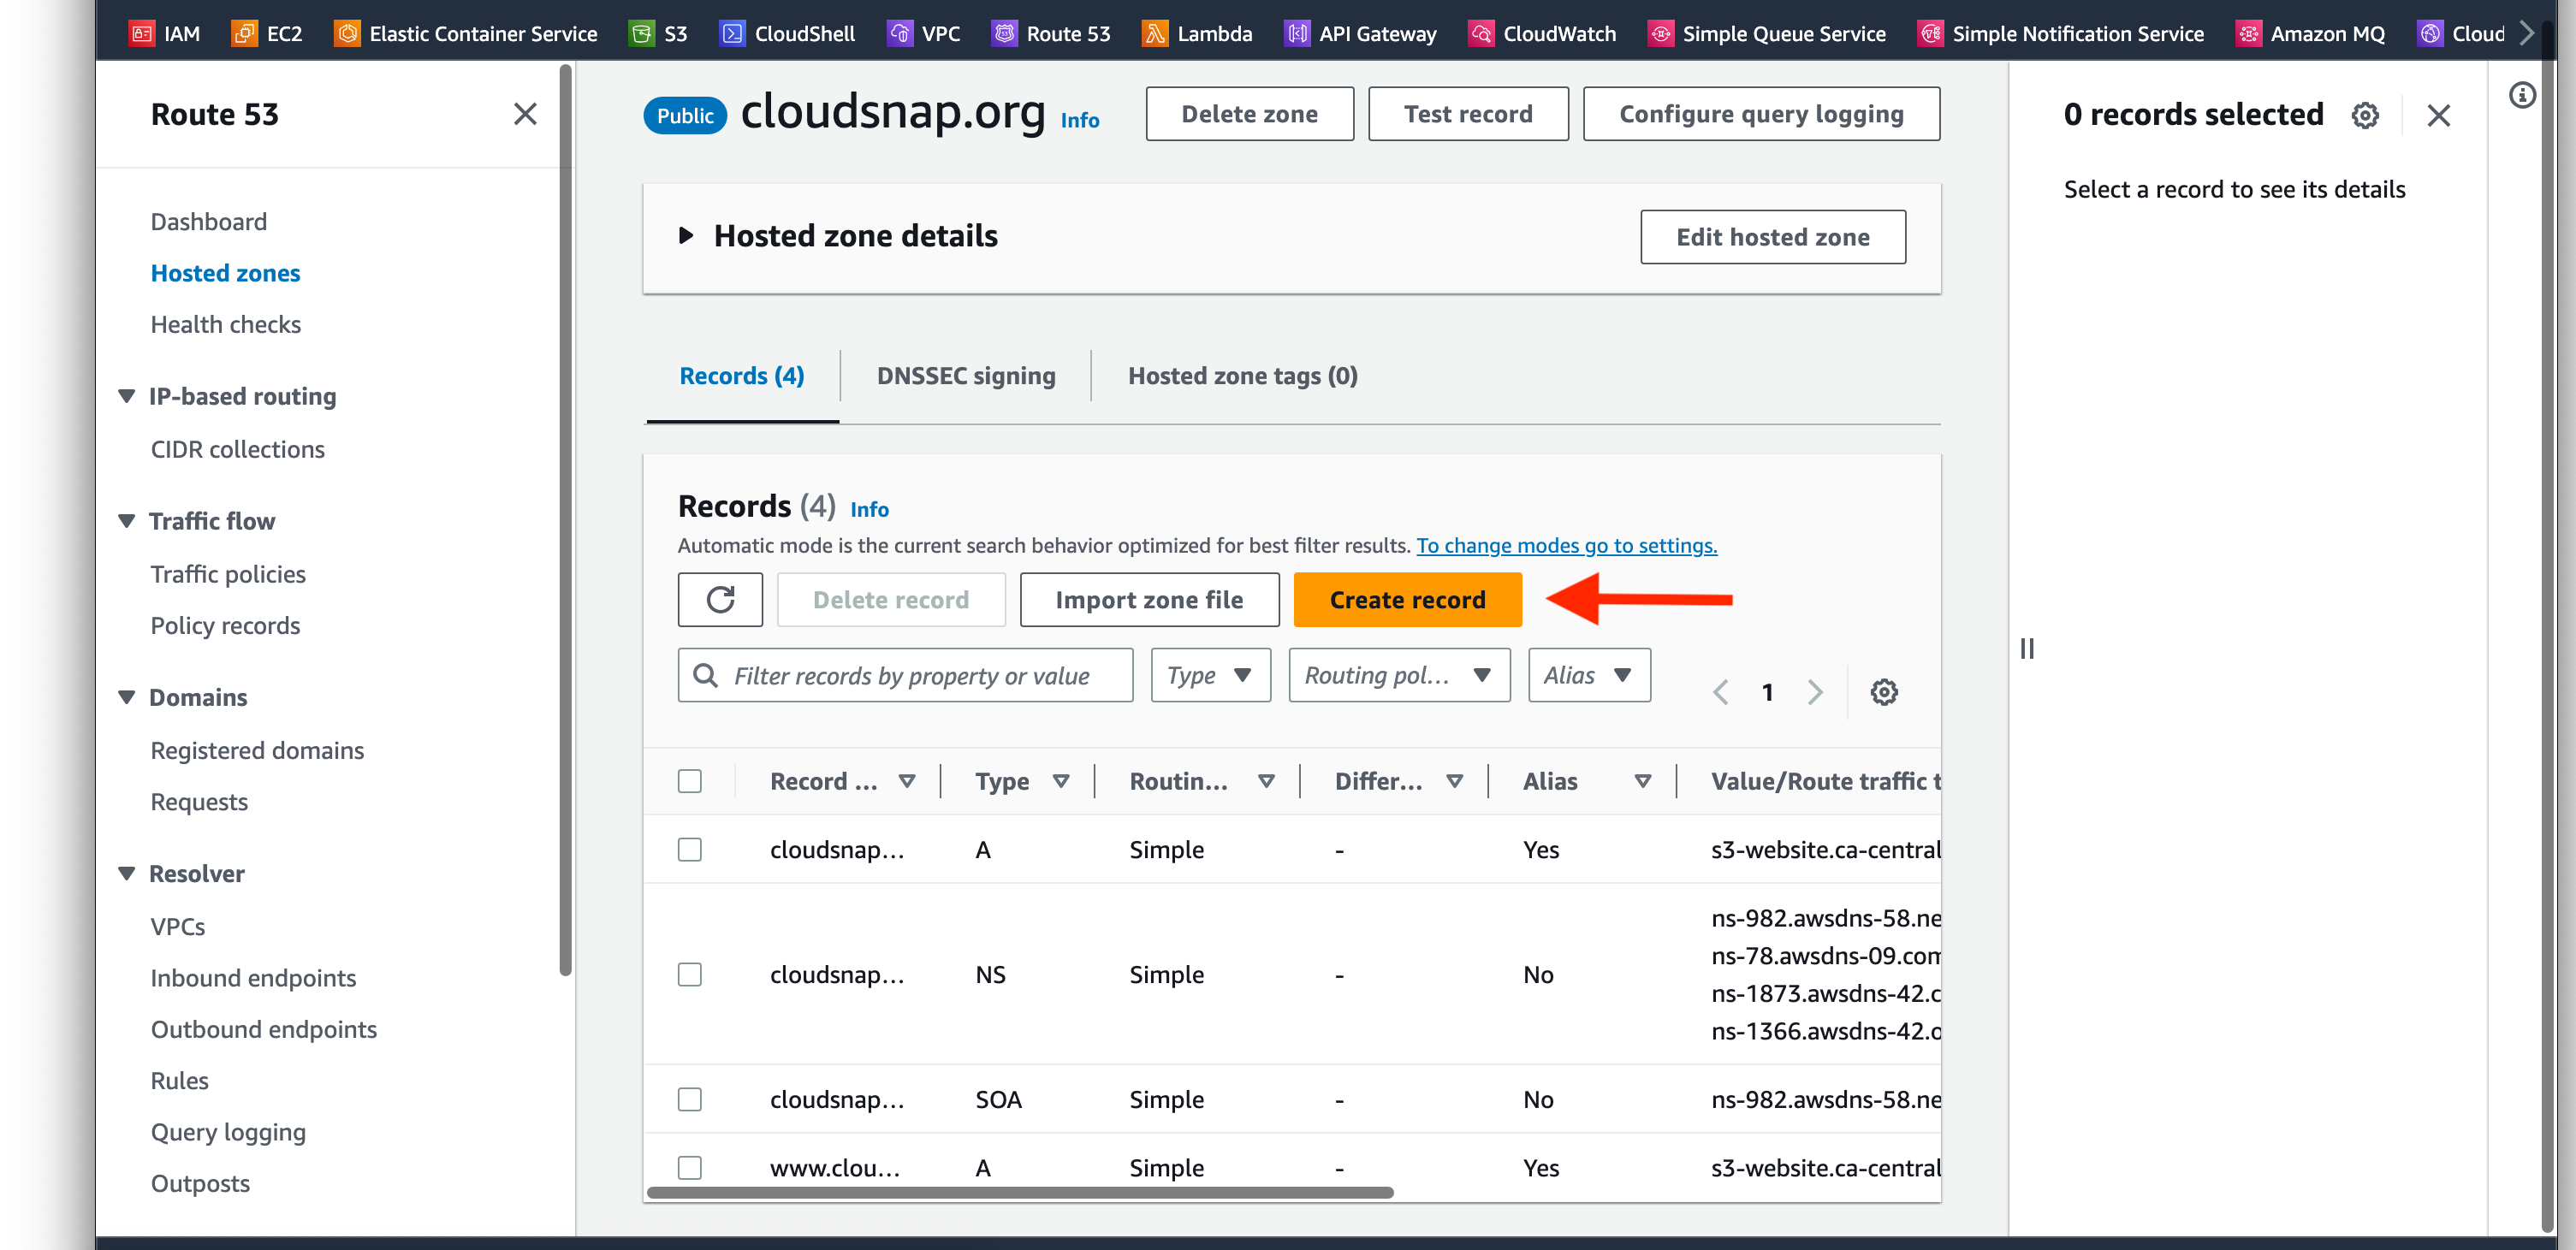Open Route 53 favorites bar shortcut
Screen dimensions: 2576x1250
1051,33
